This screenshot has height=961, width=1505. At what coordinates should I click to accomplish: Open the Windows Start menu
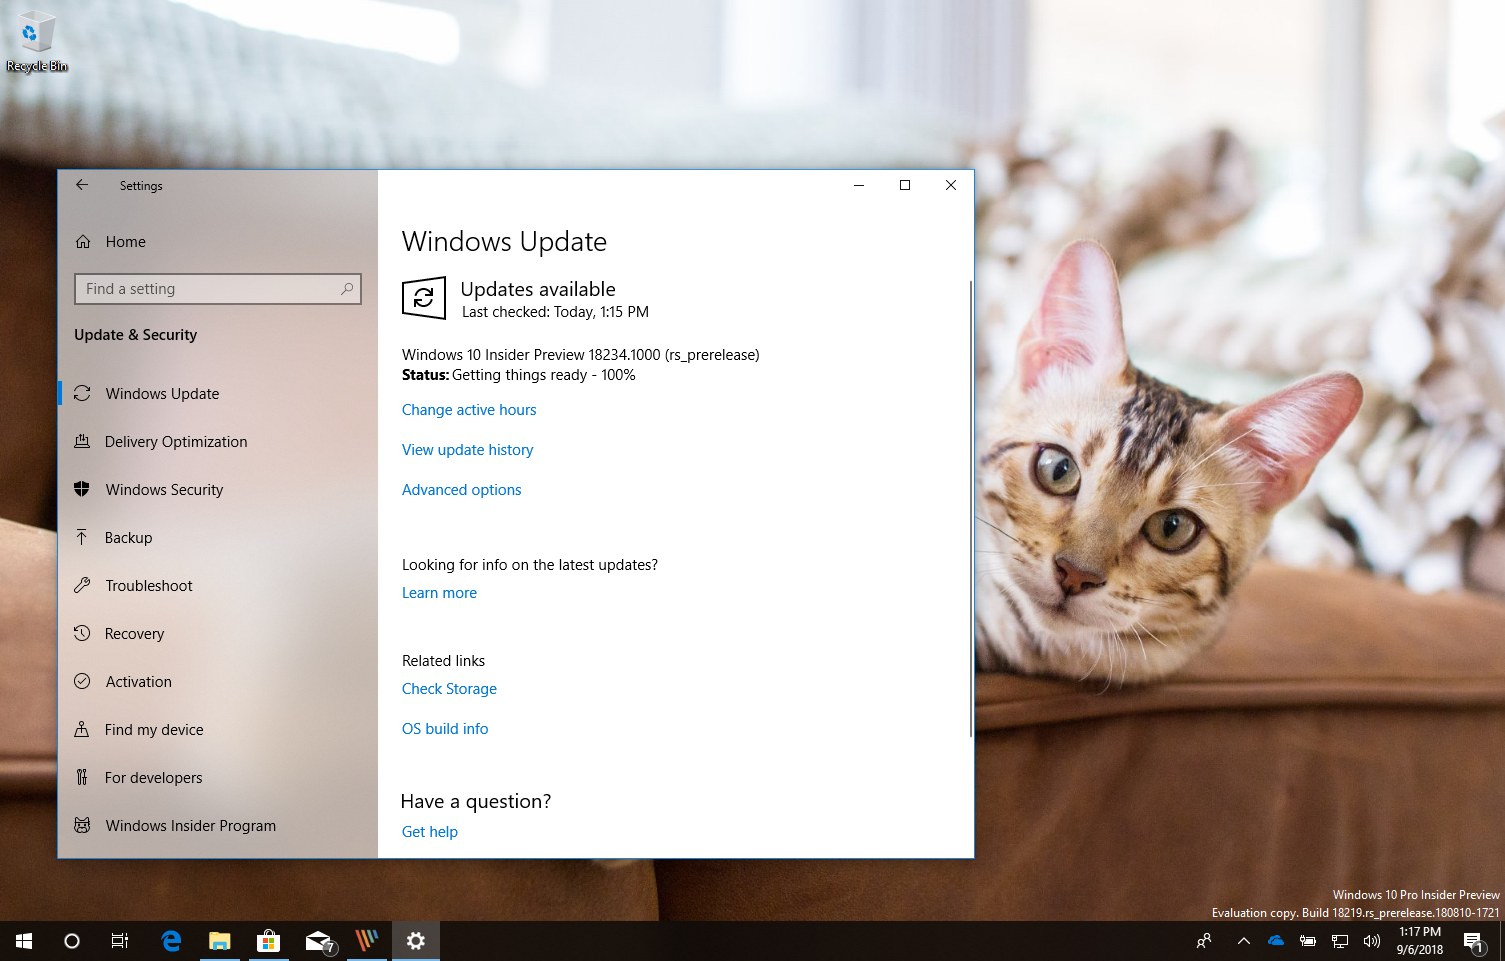[x=24, y=941]
